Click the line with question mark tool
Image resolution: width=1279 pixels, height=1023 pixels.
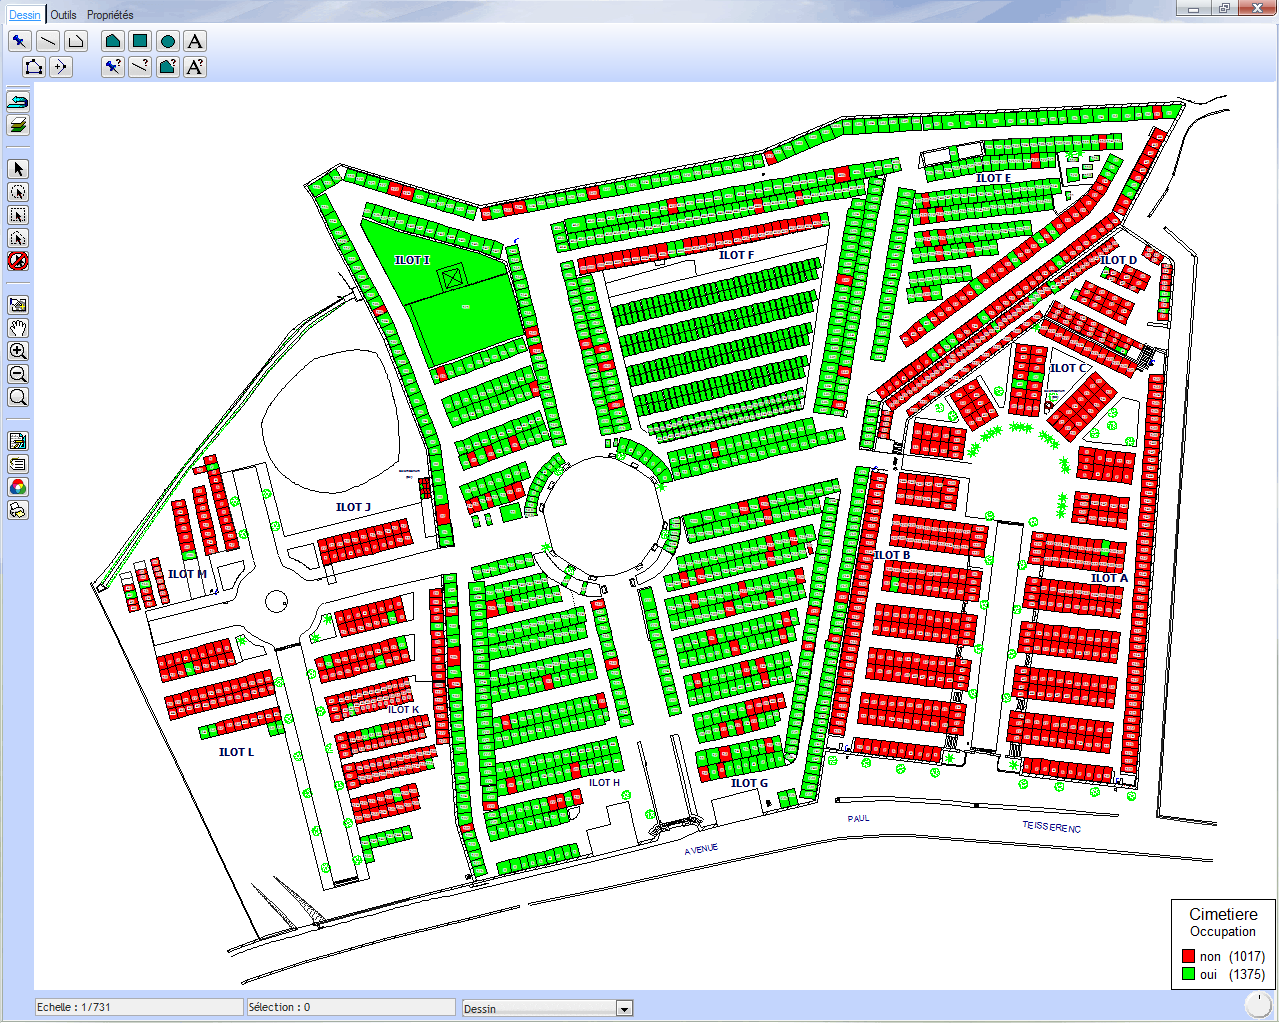coord(140,67)
